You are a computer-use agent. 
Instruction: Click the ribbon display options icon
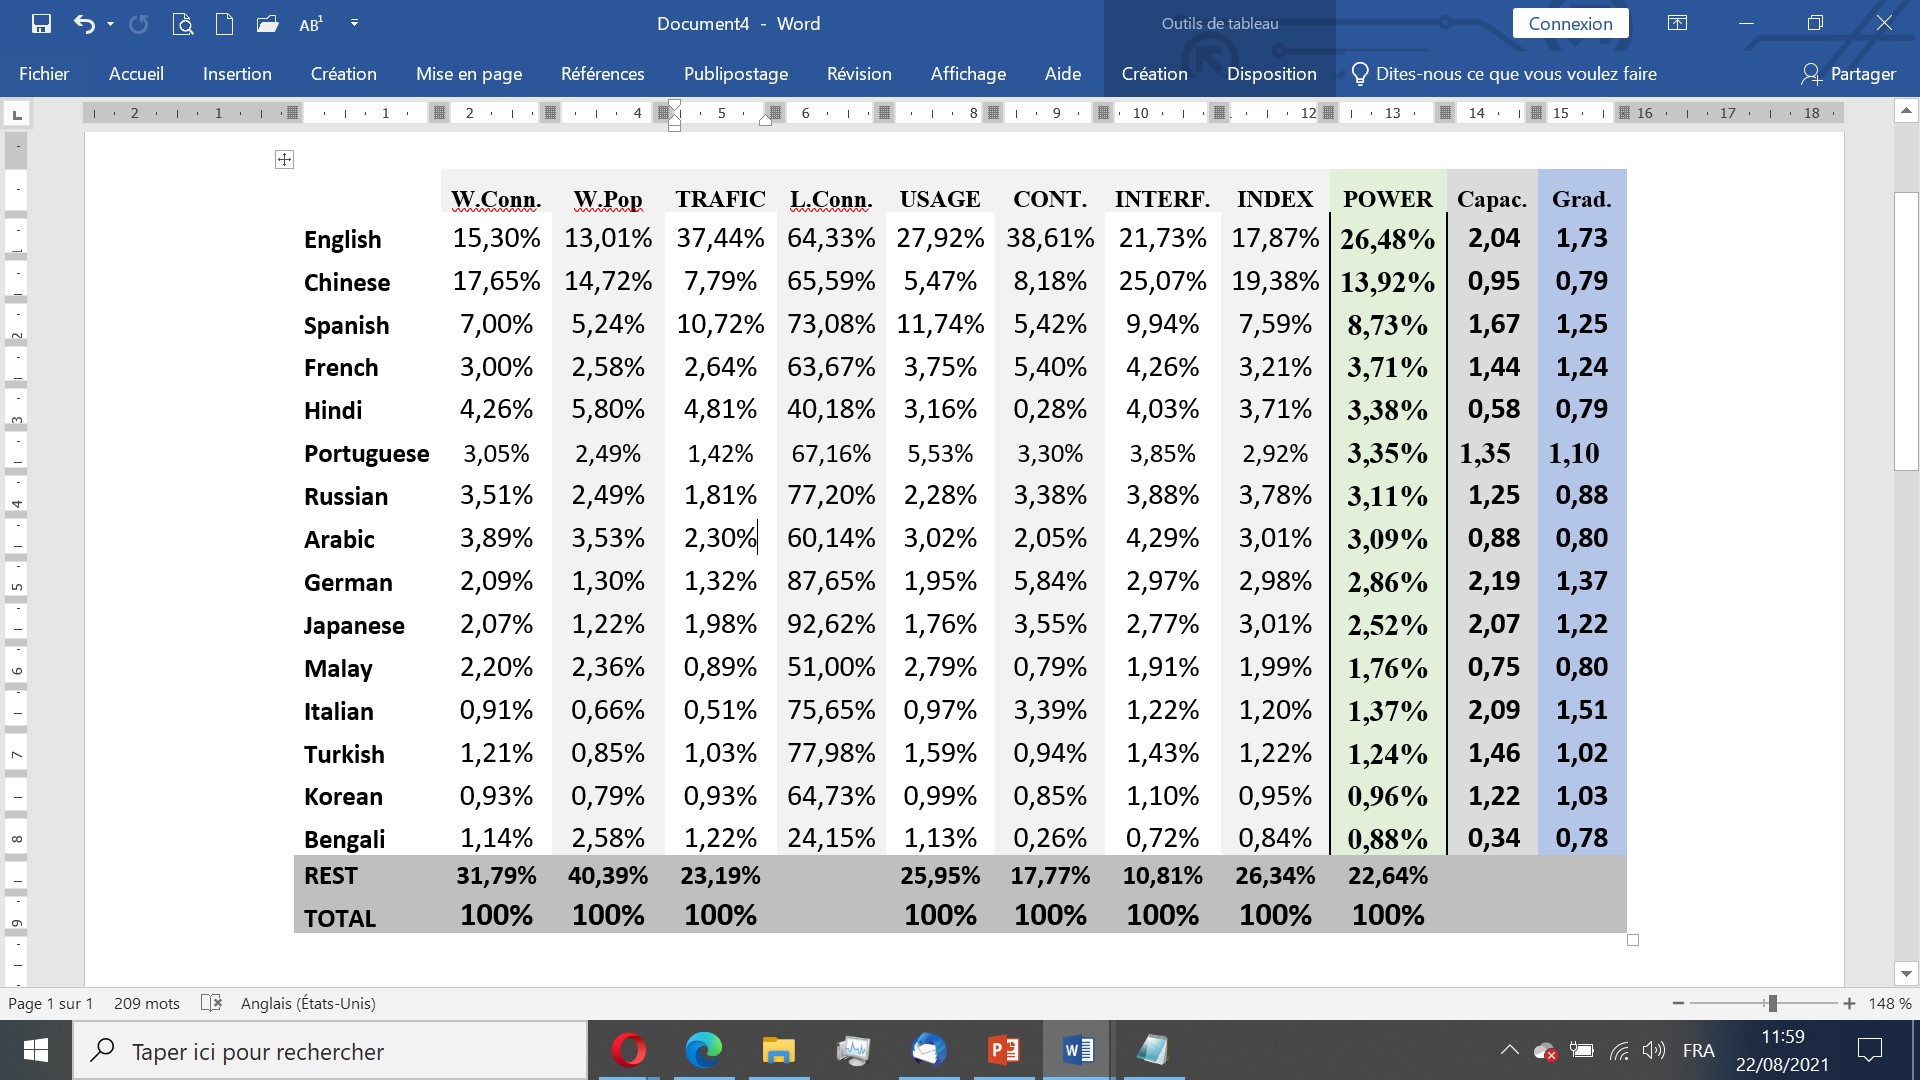1677,24
